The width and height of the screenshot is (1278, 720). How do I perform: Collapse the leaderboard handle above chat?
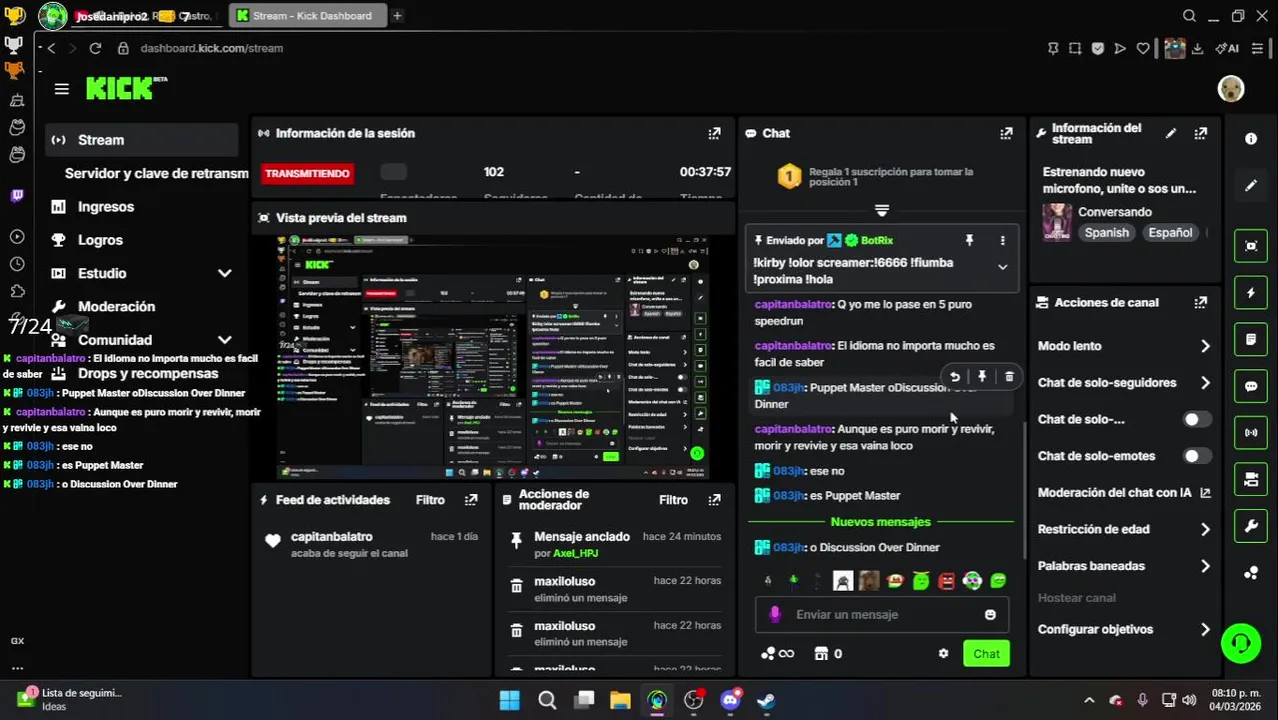pyautogui.click(x=881, y=211)
